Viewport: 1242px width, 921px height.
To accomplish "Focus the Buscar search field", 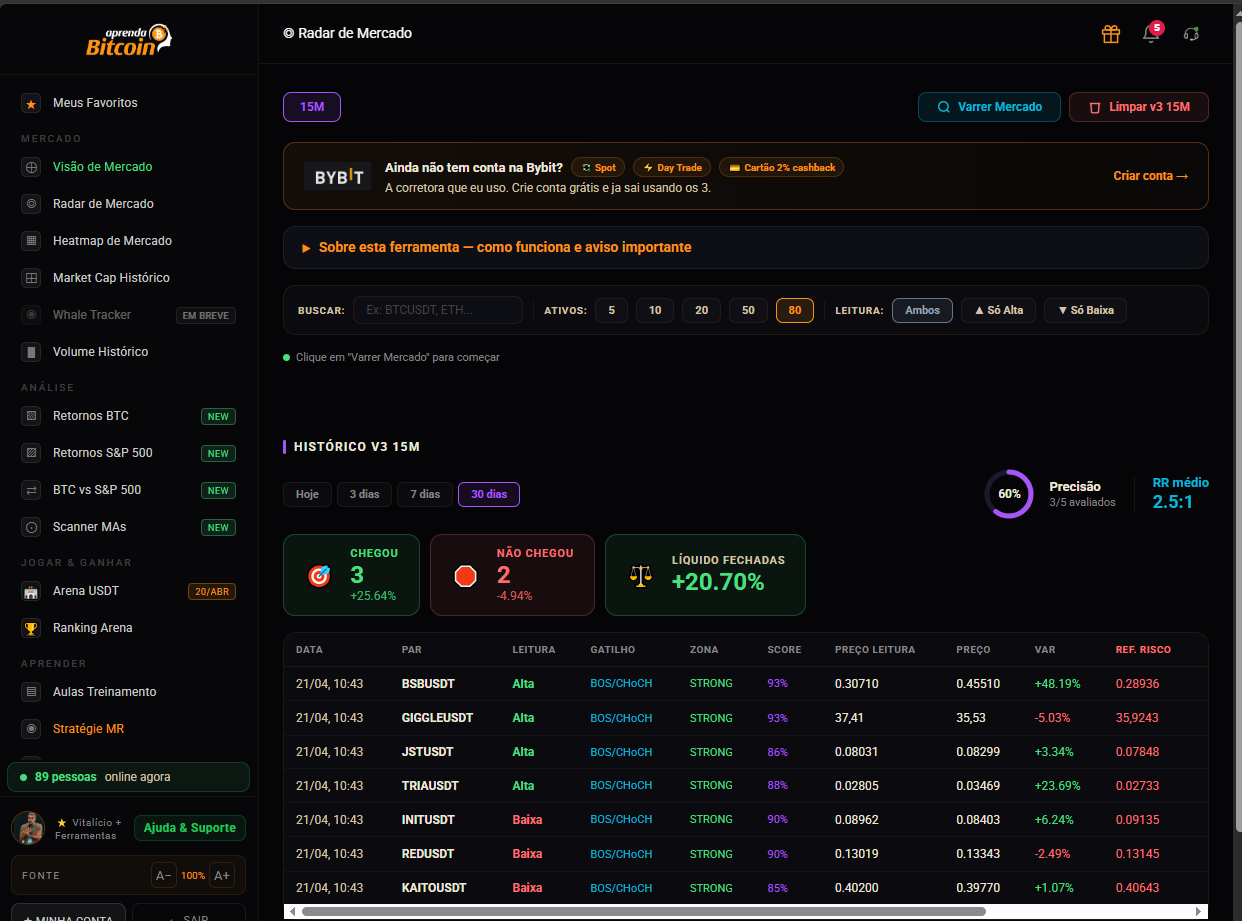I will click(438, 310).
